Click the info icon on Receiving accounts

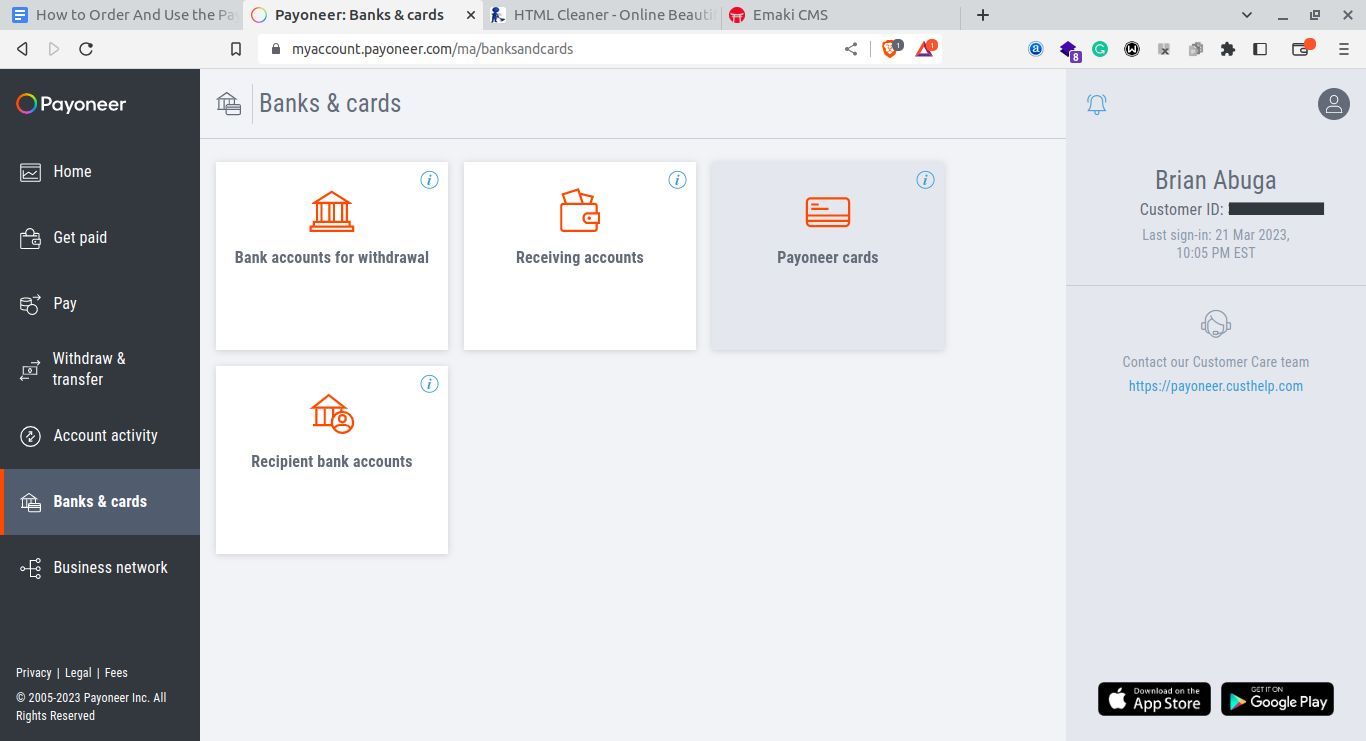tap(677, 180)
